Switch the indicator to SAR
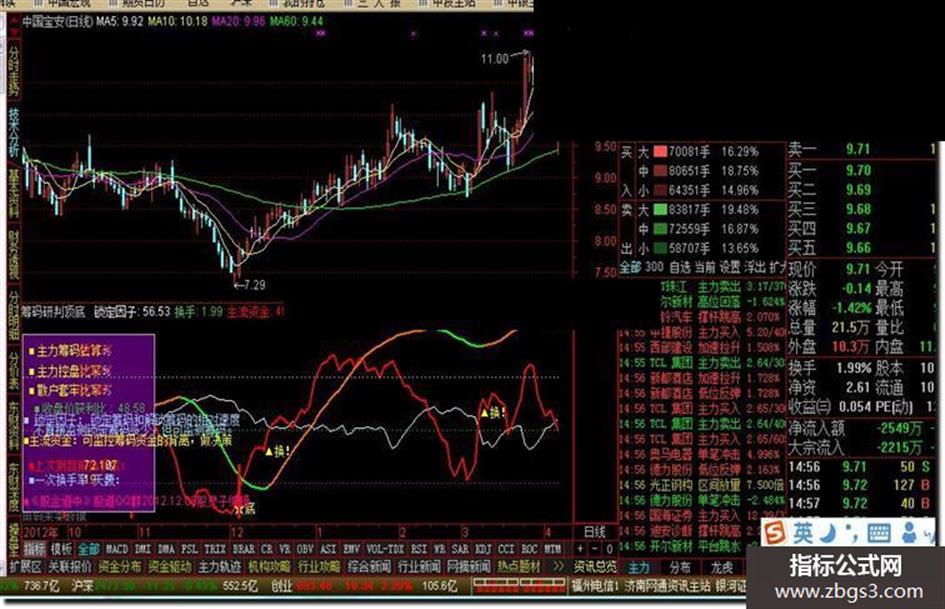The image size is (945, 609). [x=460, y=549]
